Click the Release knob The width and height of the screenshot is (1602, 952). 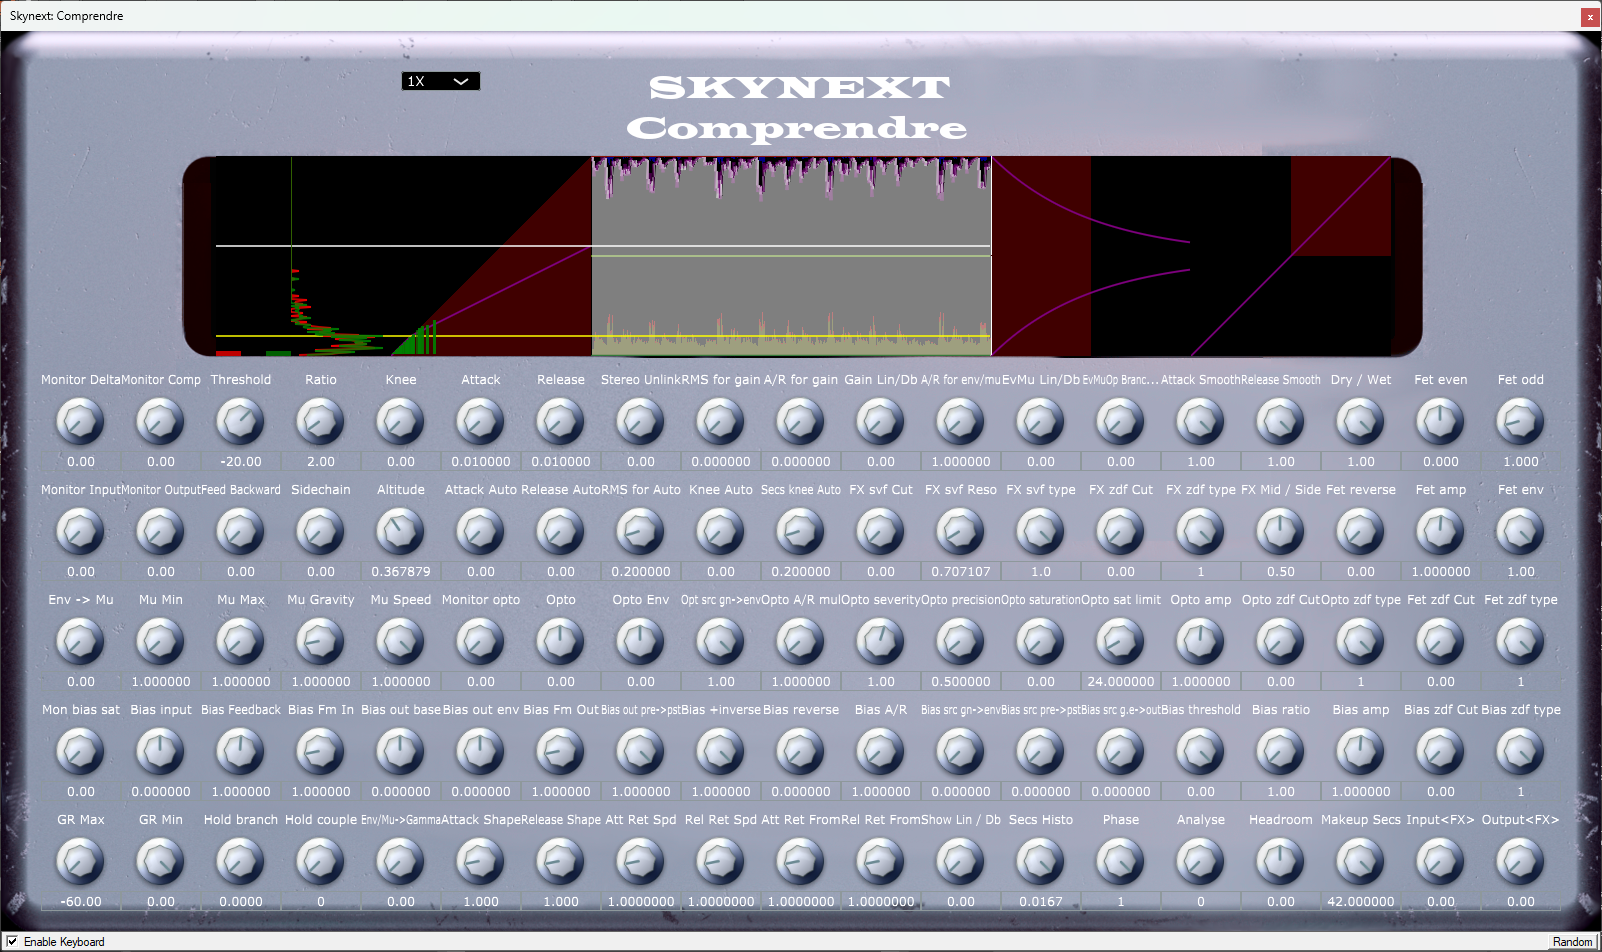[x=560, y=421]
